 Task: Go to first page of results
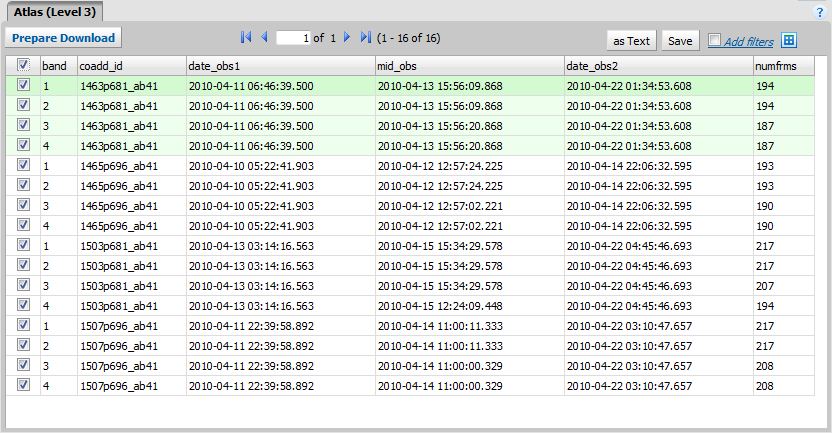[246, 37]
